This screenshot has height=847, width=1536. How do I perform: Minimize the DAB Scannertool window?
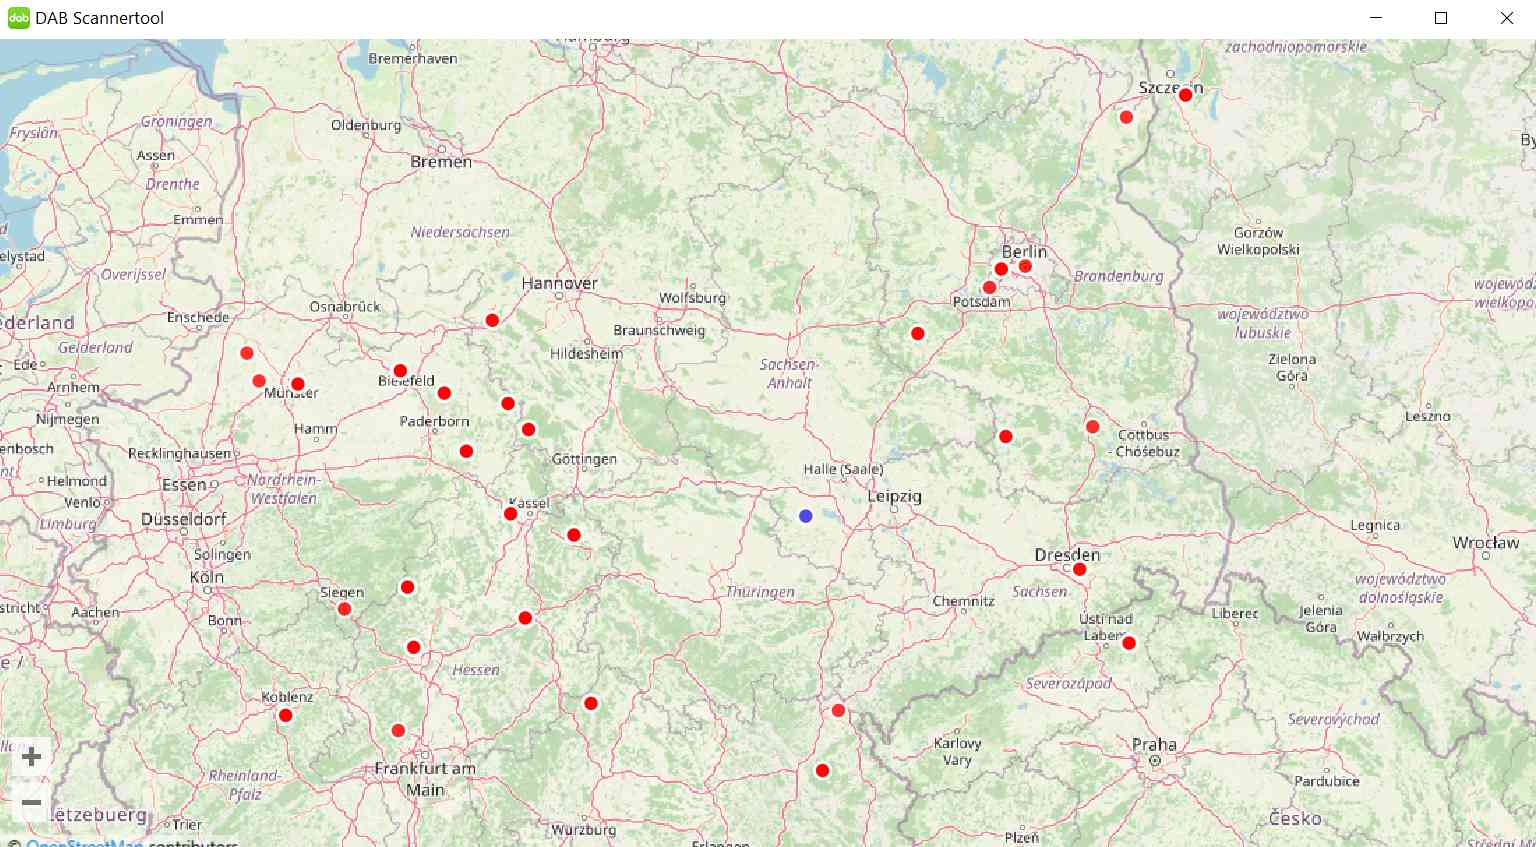pos(1376,18)
